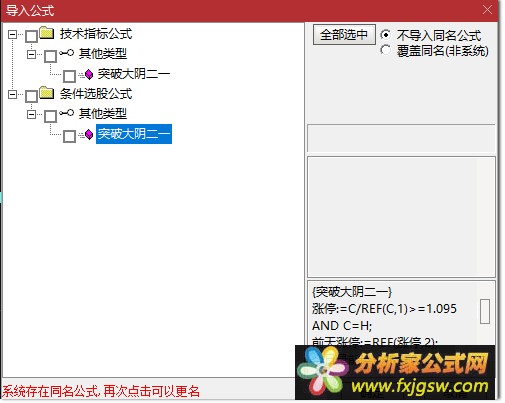Select the 技术指标公式 tree label
Screen dimensions: 505x403
tap(96, 34)
